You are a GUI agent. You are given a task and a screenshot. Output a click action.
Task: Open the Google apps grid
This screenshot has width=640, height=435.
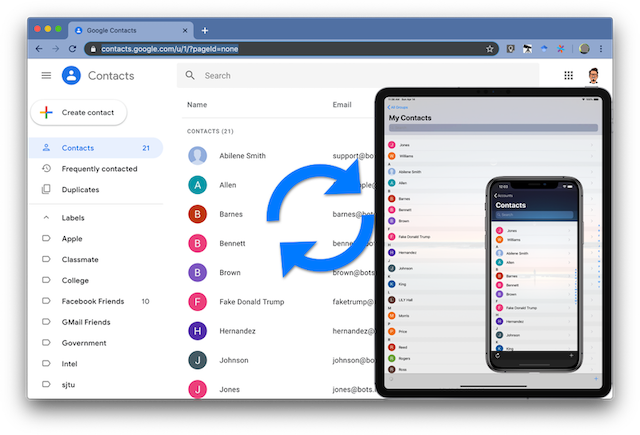pos(568,75)
